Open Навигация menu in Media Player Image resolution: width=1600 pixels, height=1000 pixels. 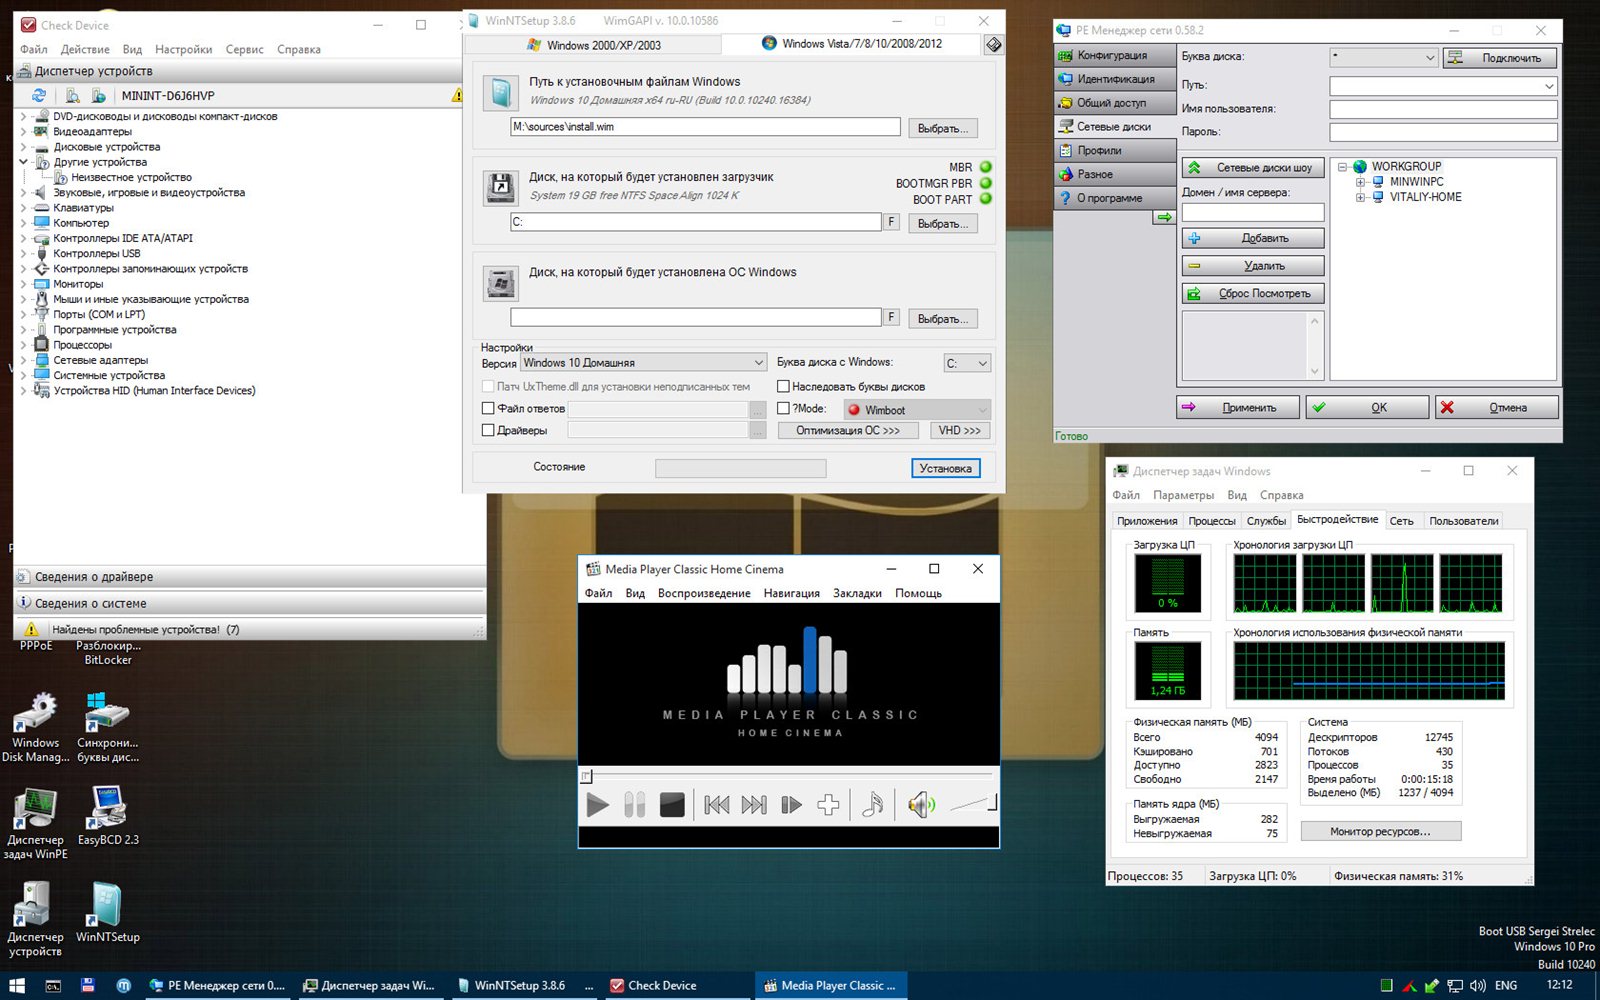coord(791,593)
